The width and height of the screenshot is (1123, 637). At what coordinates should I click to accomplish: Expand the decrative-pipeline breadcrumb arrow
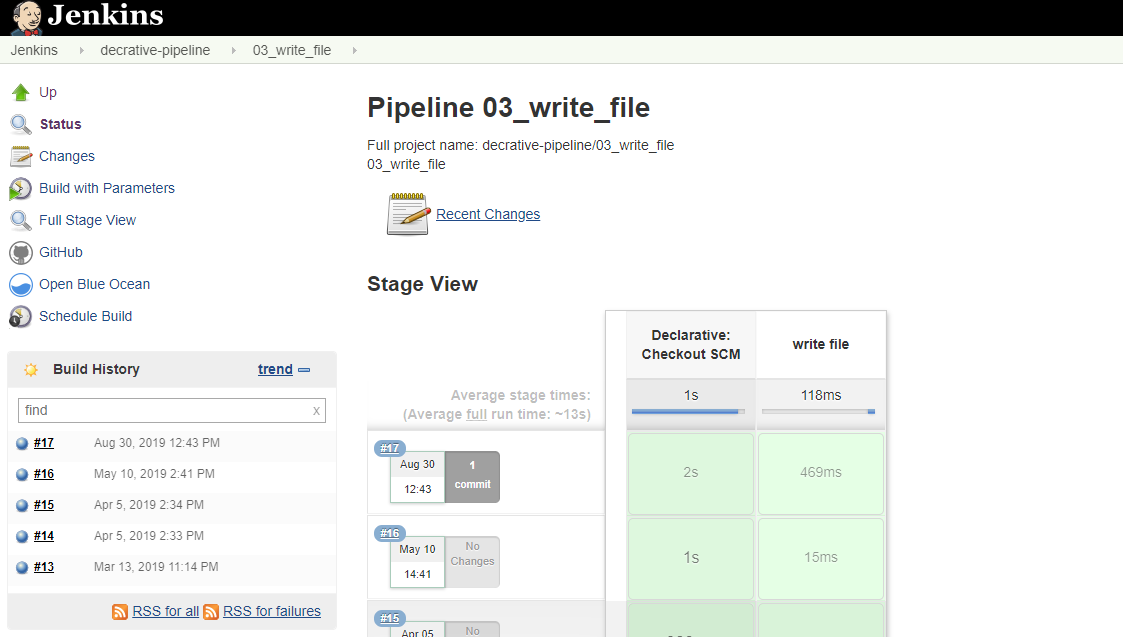(x=233, y=50)
